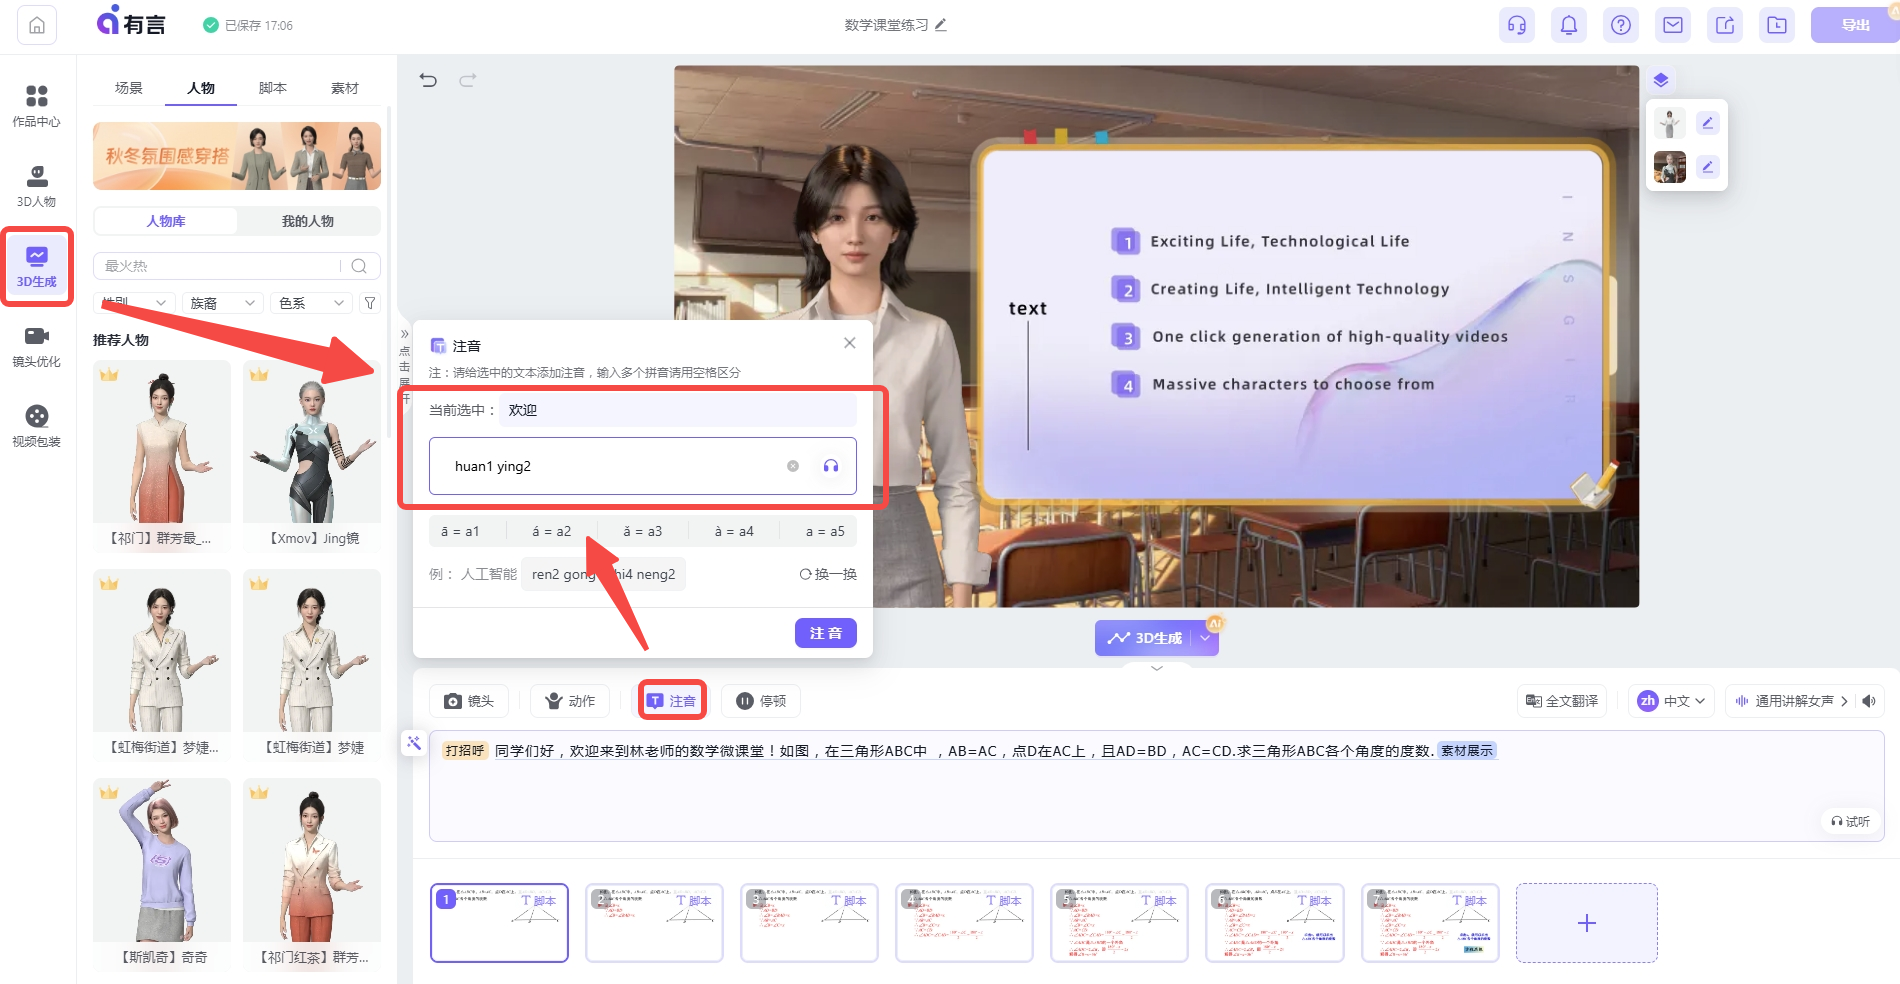Redo the last action
This screenshot has width=1900, height=984.
click(x=468, y=80)
